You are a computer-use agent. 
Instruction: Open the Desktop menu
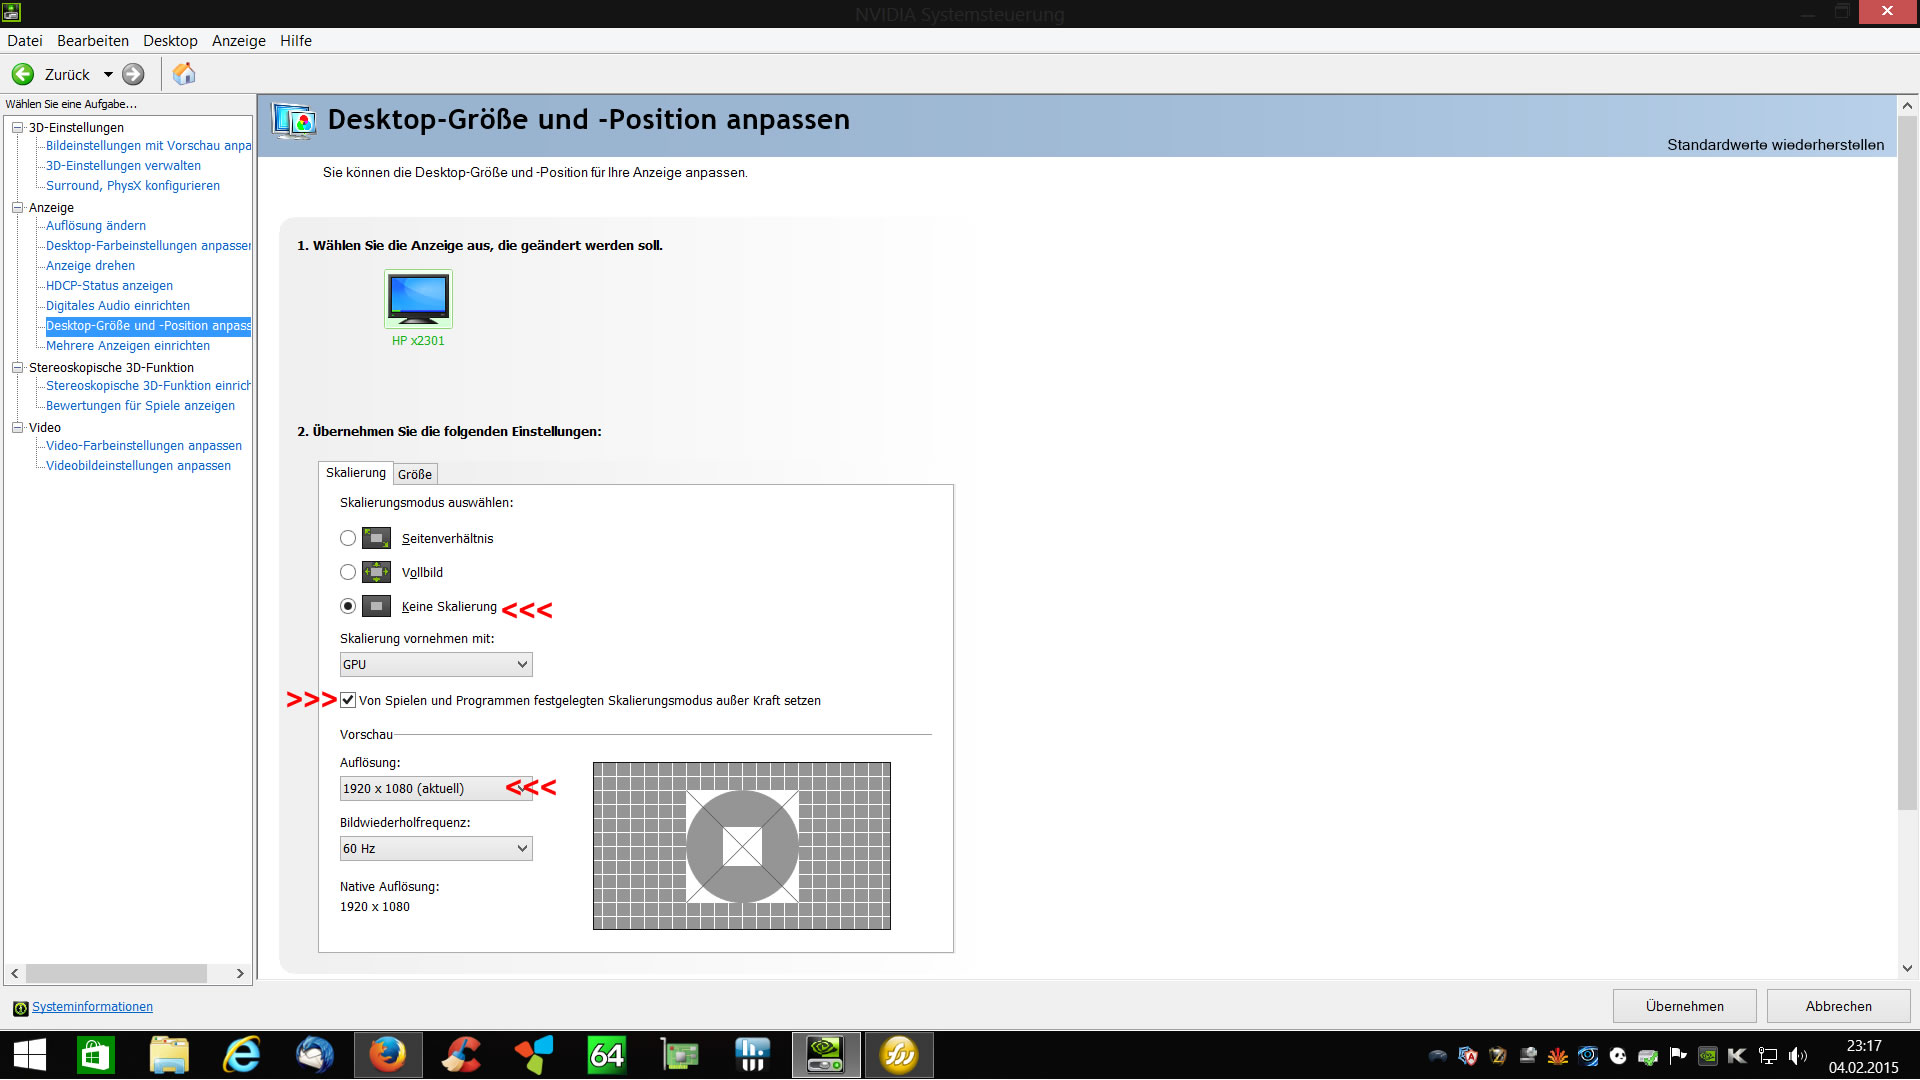pos(170,41)
